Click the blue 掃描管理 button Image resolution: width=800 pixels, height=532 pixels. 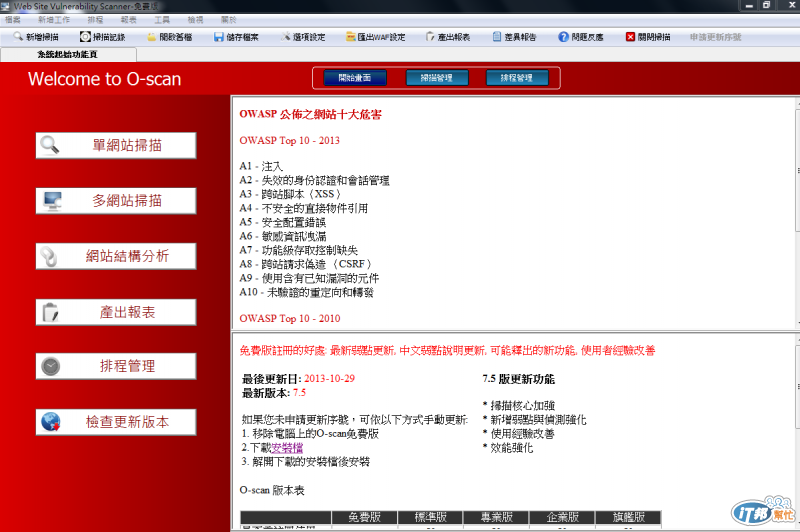[436, 78]
